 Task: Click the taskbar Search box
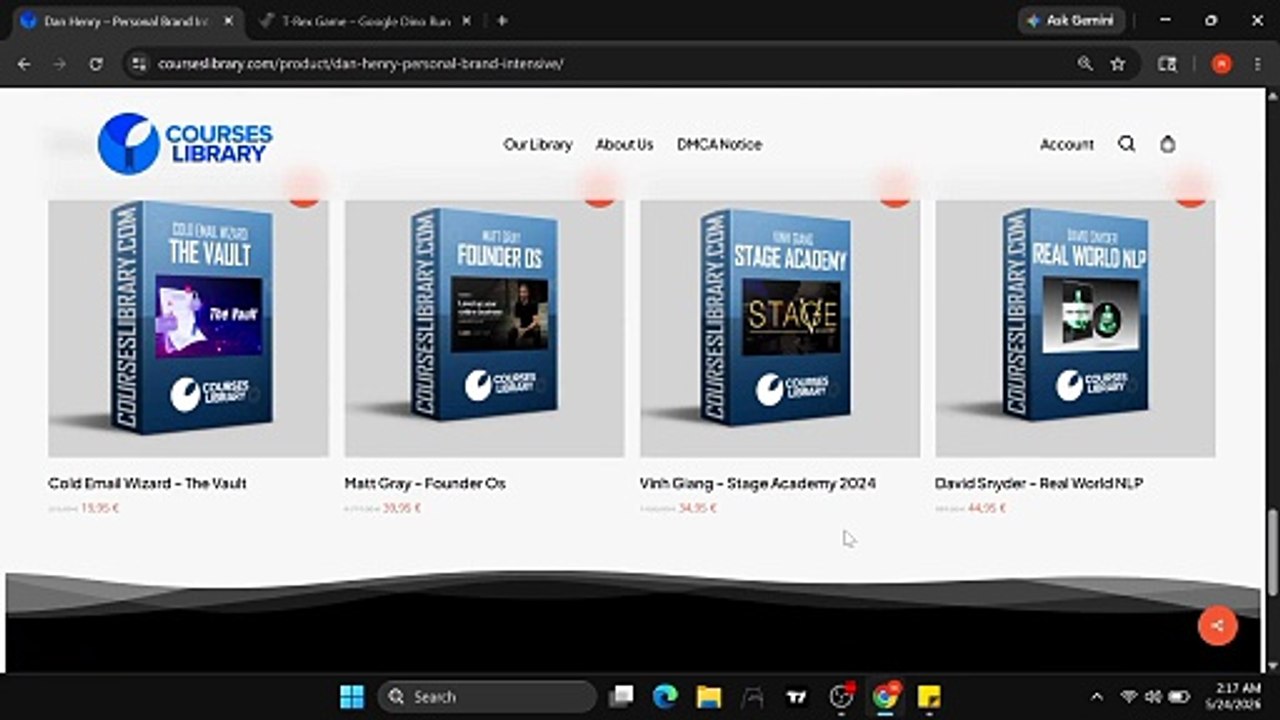click(x=487, y=696)
